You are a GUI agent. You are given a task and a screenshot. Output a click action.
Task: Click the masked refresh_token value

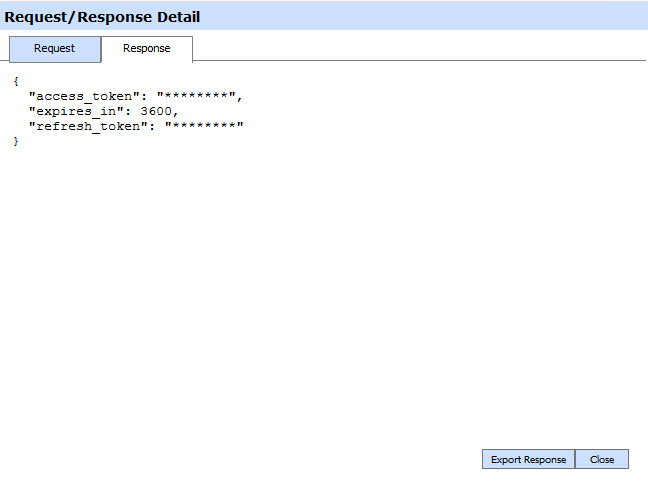[205, 126]
